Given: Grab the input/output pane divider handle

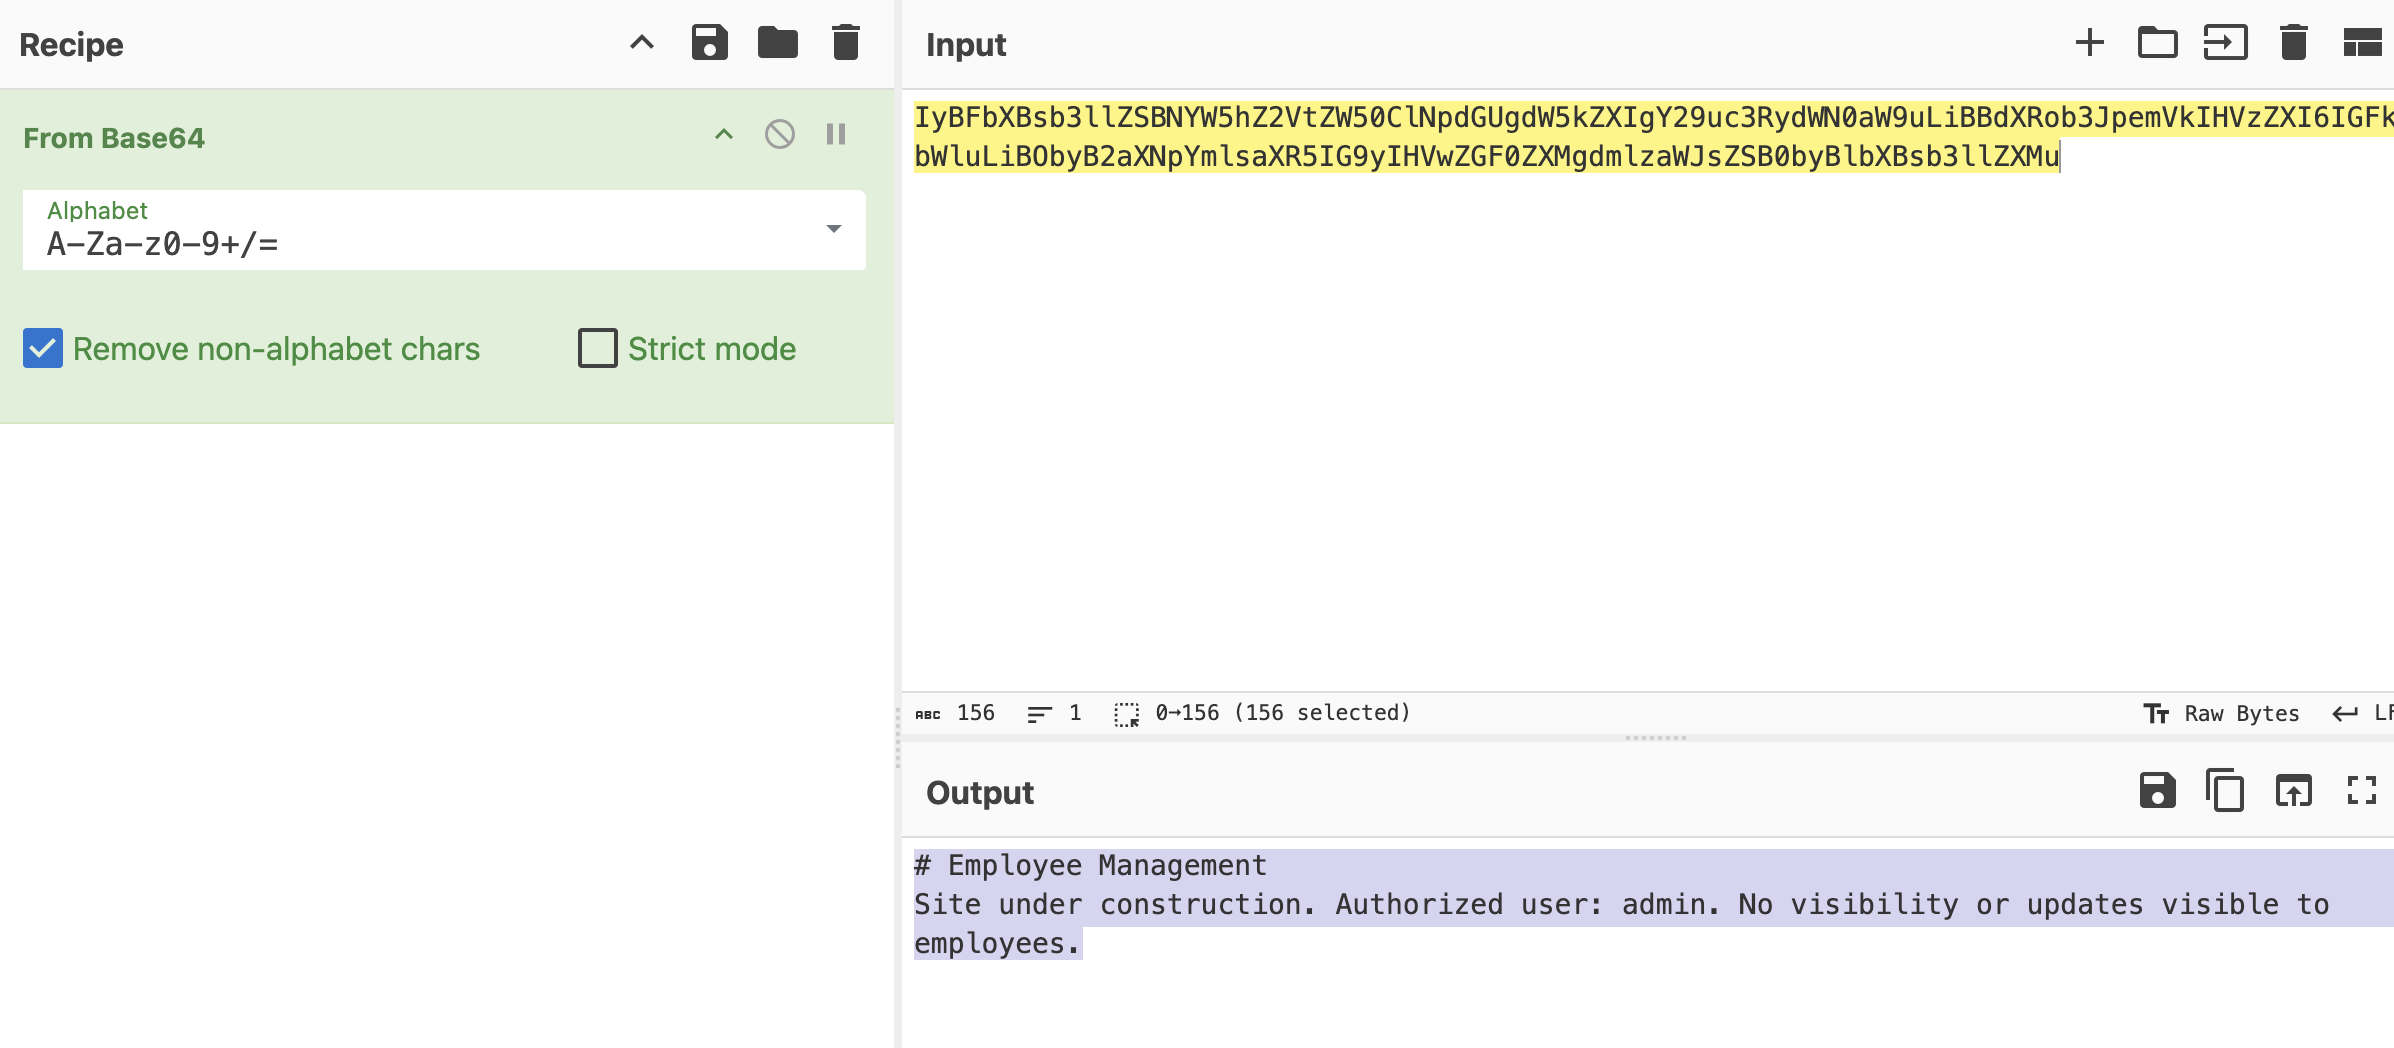Looking at the screenshot, I should point(1656,738).
